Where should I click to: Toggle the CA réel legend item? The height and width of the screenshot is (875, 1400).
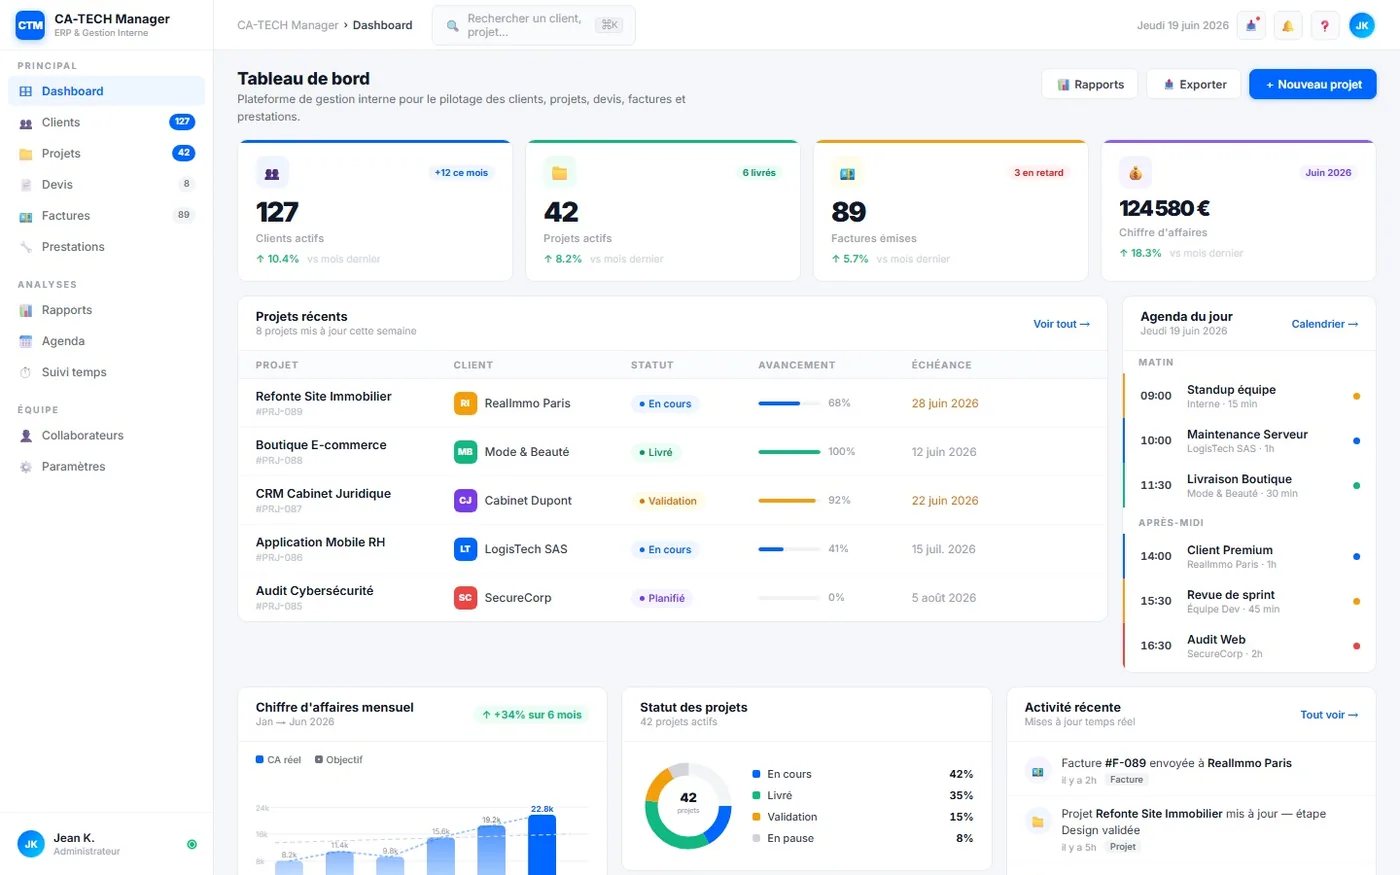[x=278, y=760]
